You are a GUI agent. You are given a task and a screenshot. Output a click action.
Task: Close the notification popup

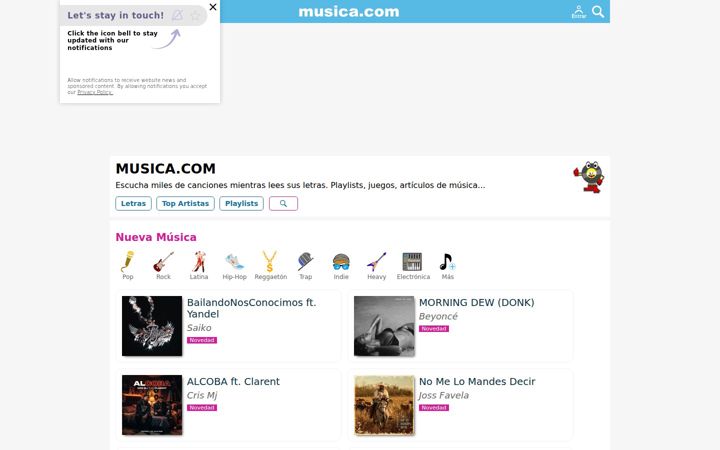tap(213, 7)
